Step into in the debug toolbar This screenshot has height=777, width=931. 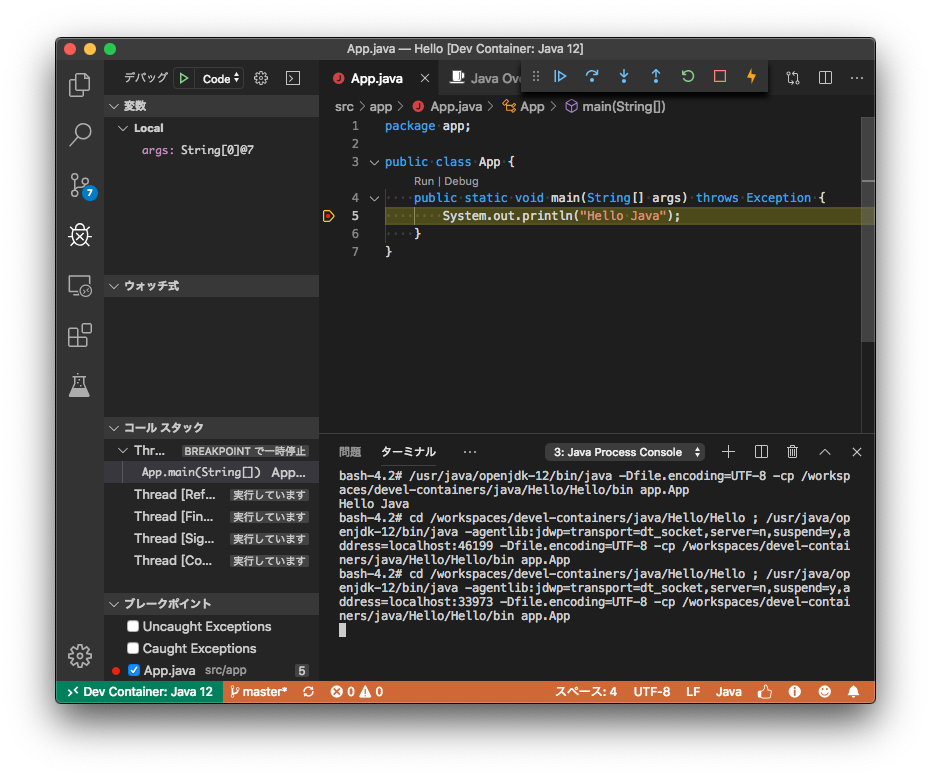tap(623, 77)
